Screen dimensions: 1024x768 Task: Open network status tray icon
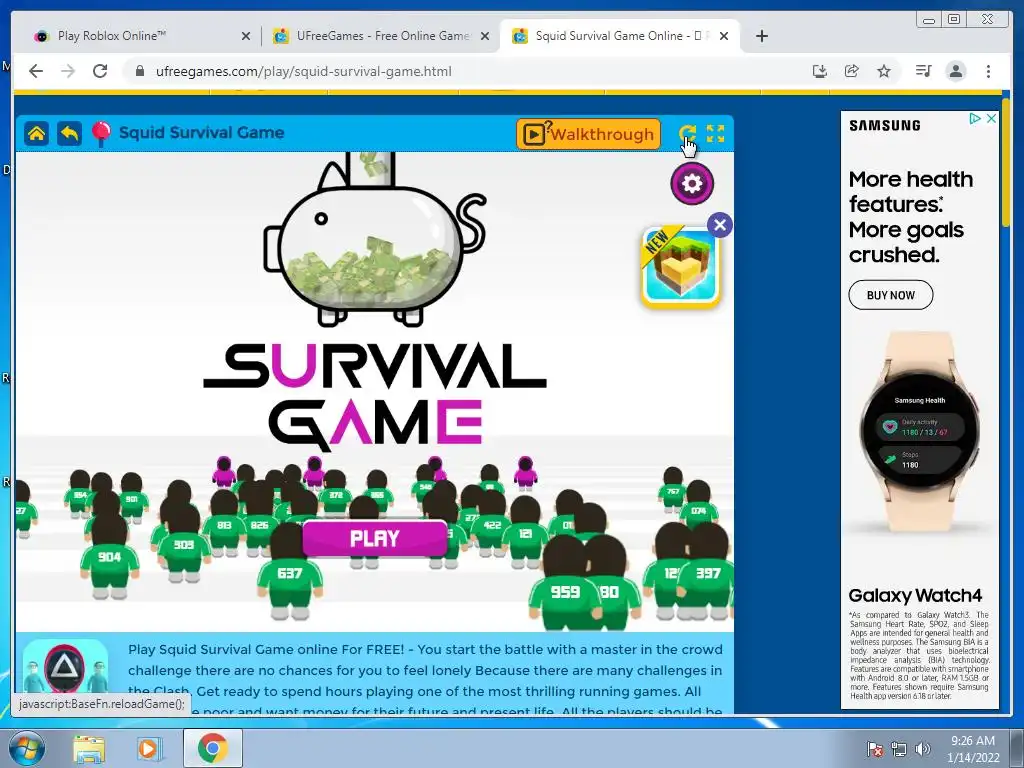899,749
